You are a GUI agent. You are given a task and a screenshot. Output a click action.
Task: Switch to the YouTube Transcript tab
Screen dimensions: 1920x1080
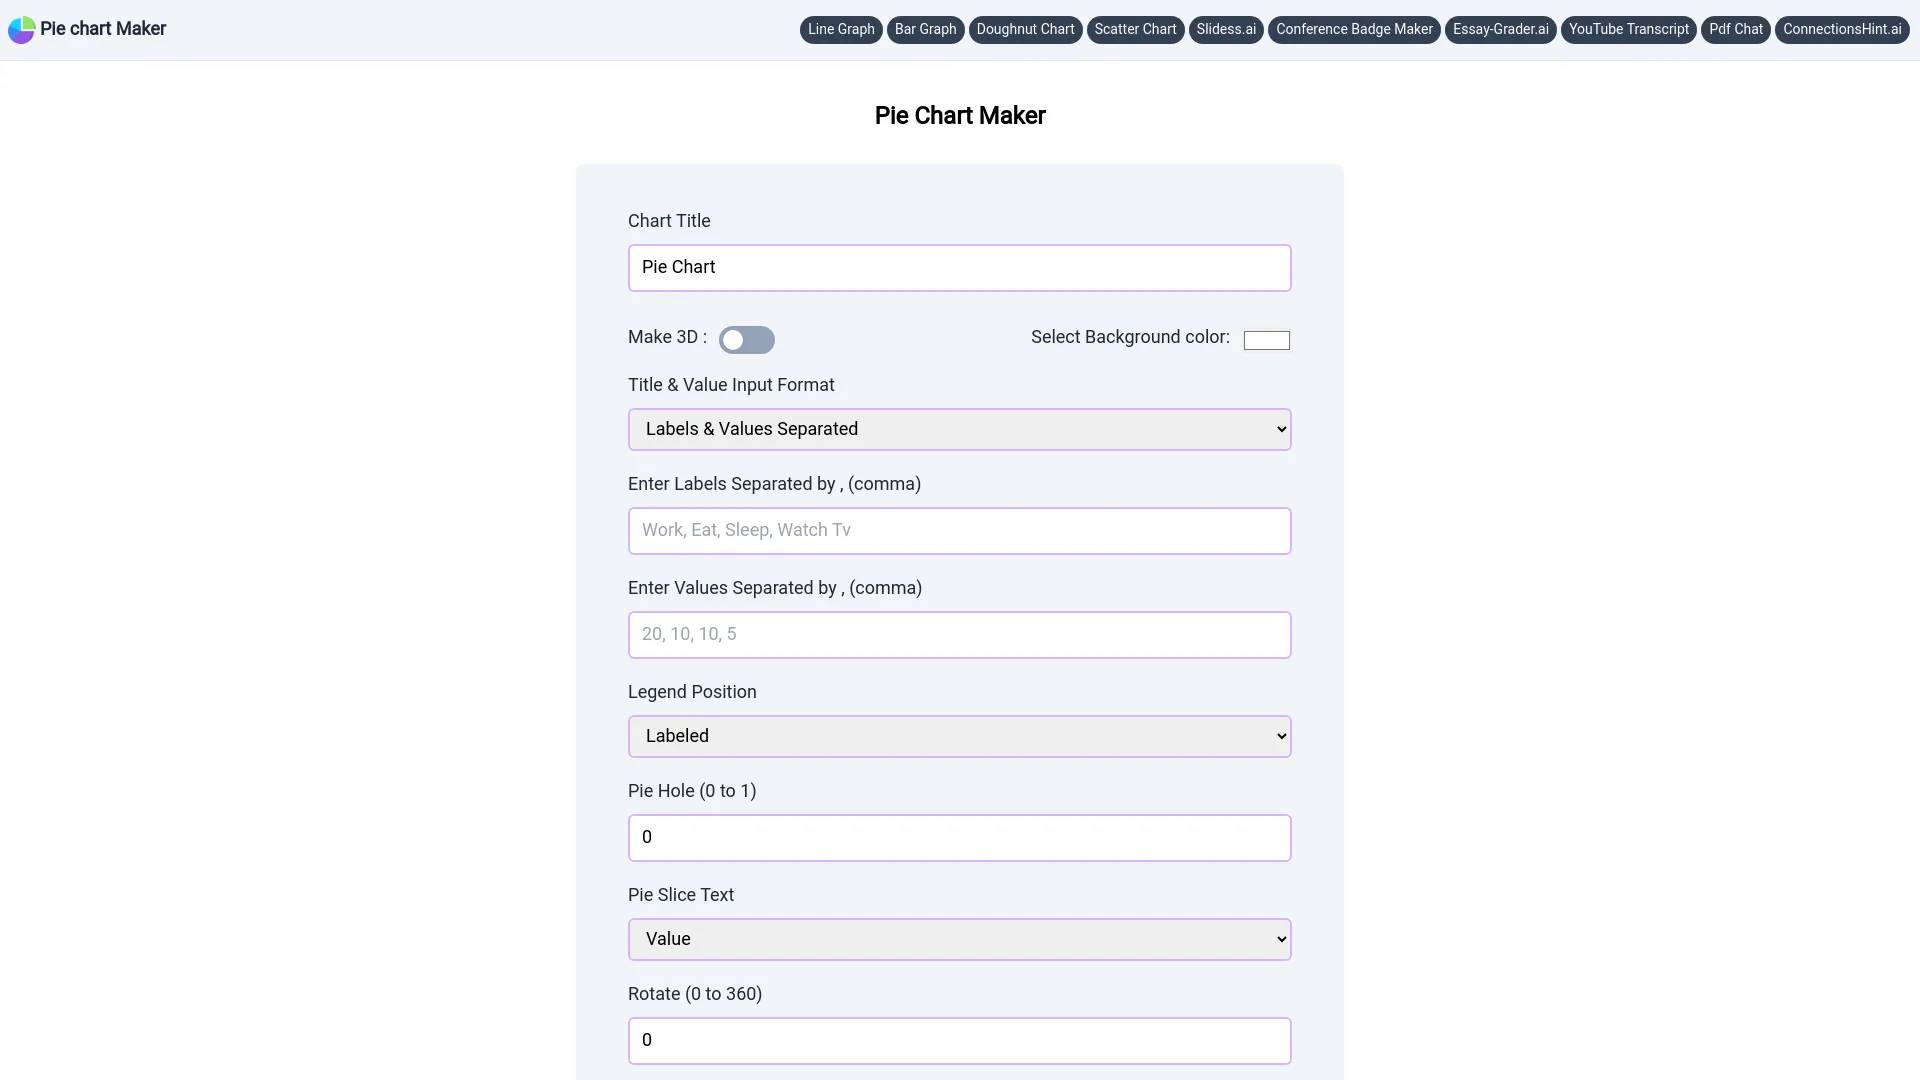[1629, 29]
